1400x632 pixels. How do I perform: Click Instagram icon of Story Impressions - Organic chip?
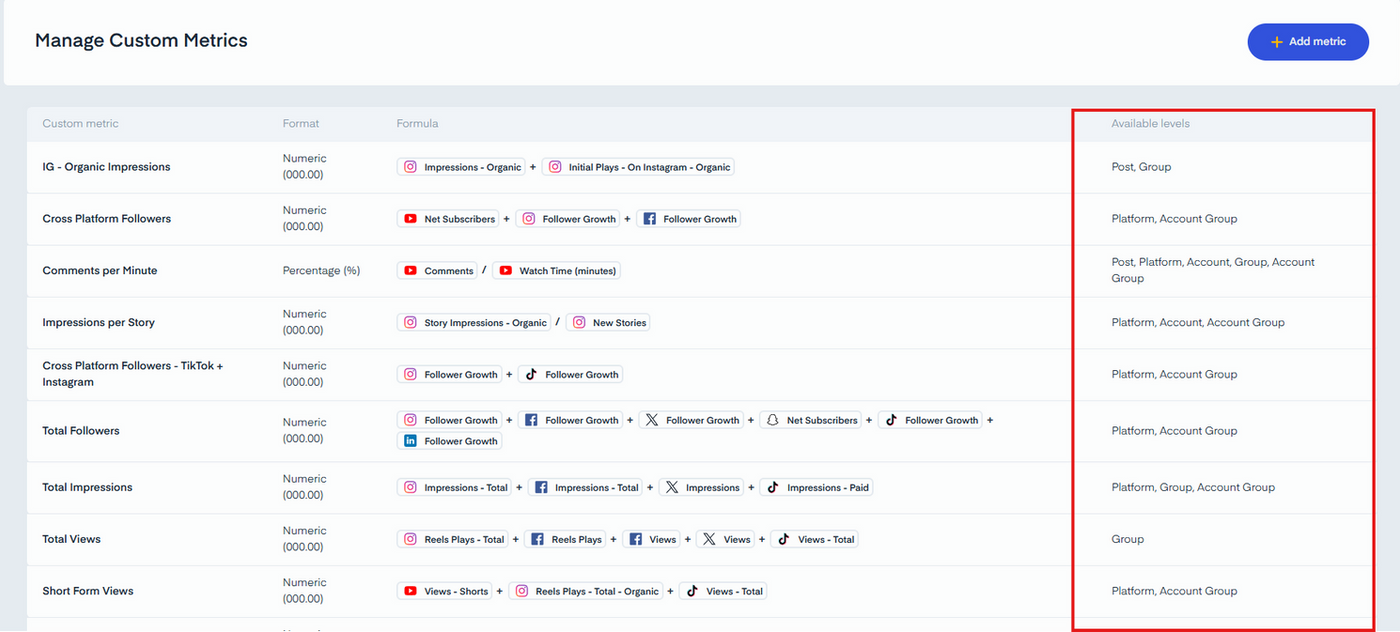click(410, 323)
